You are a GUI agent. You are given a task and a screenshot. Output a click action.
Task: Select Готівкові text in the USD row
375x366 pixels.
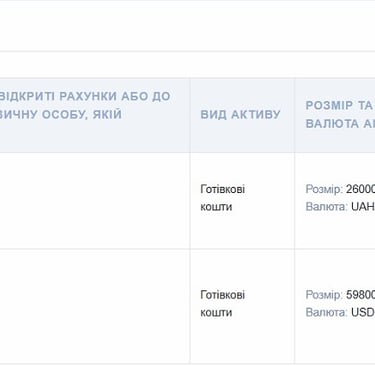[x=223, y=295]
